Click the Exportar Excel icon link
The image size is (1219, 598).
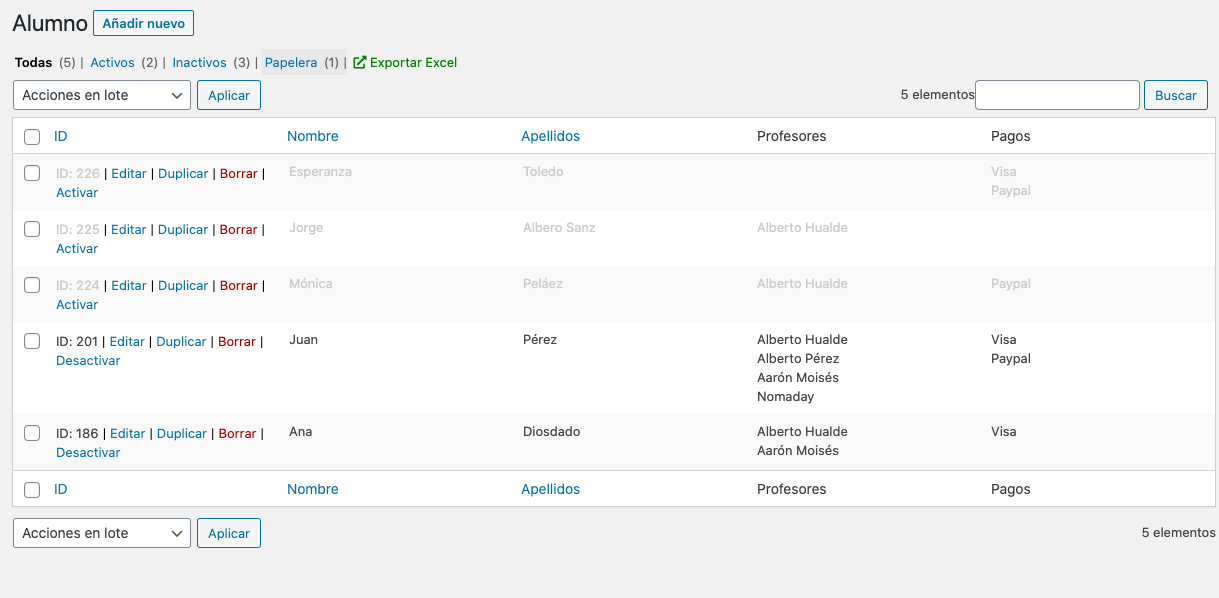tap(405, 62)
